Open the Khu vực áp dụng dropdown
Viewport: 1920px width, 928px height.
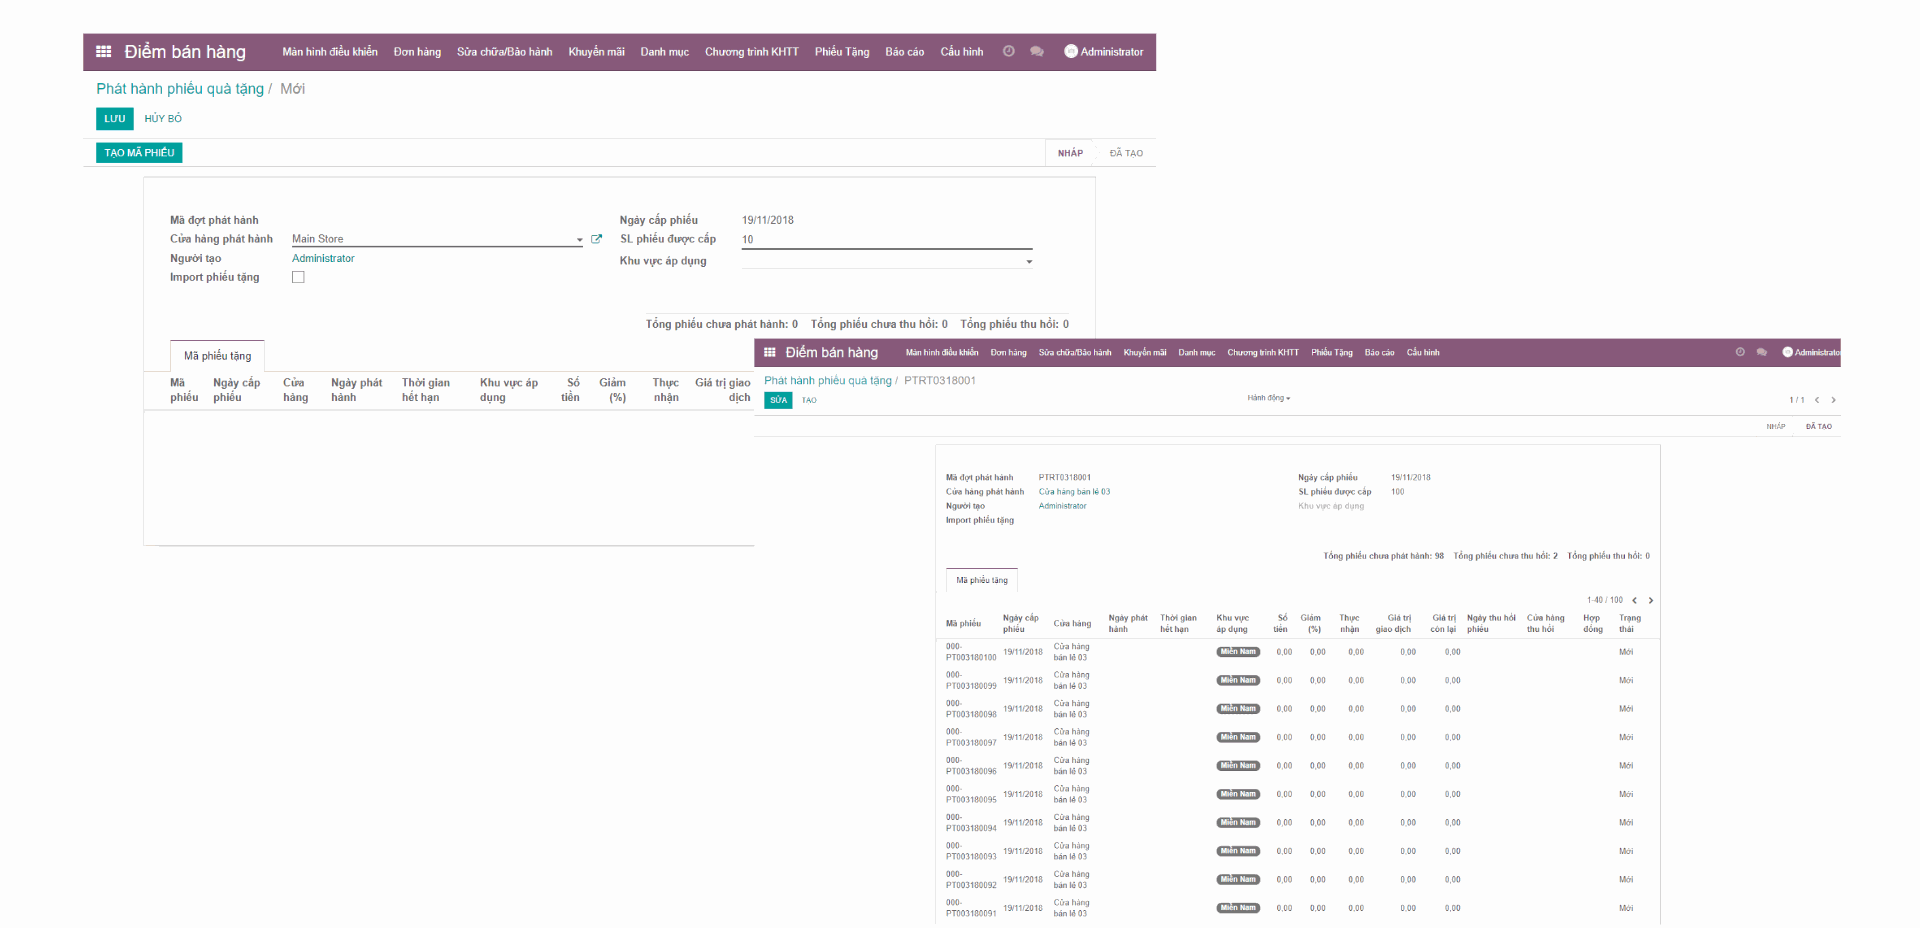[1029, 261]
